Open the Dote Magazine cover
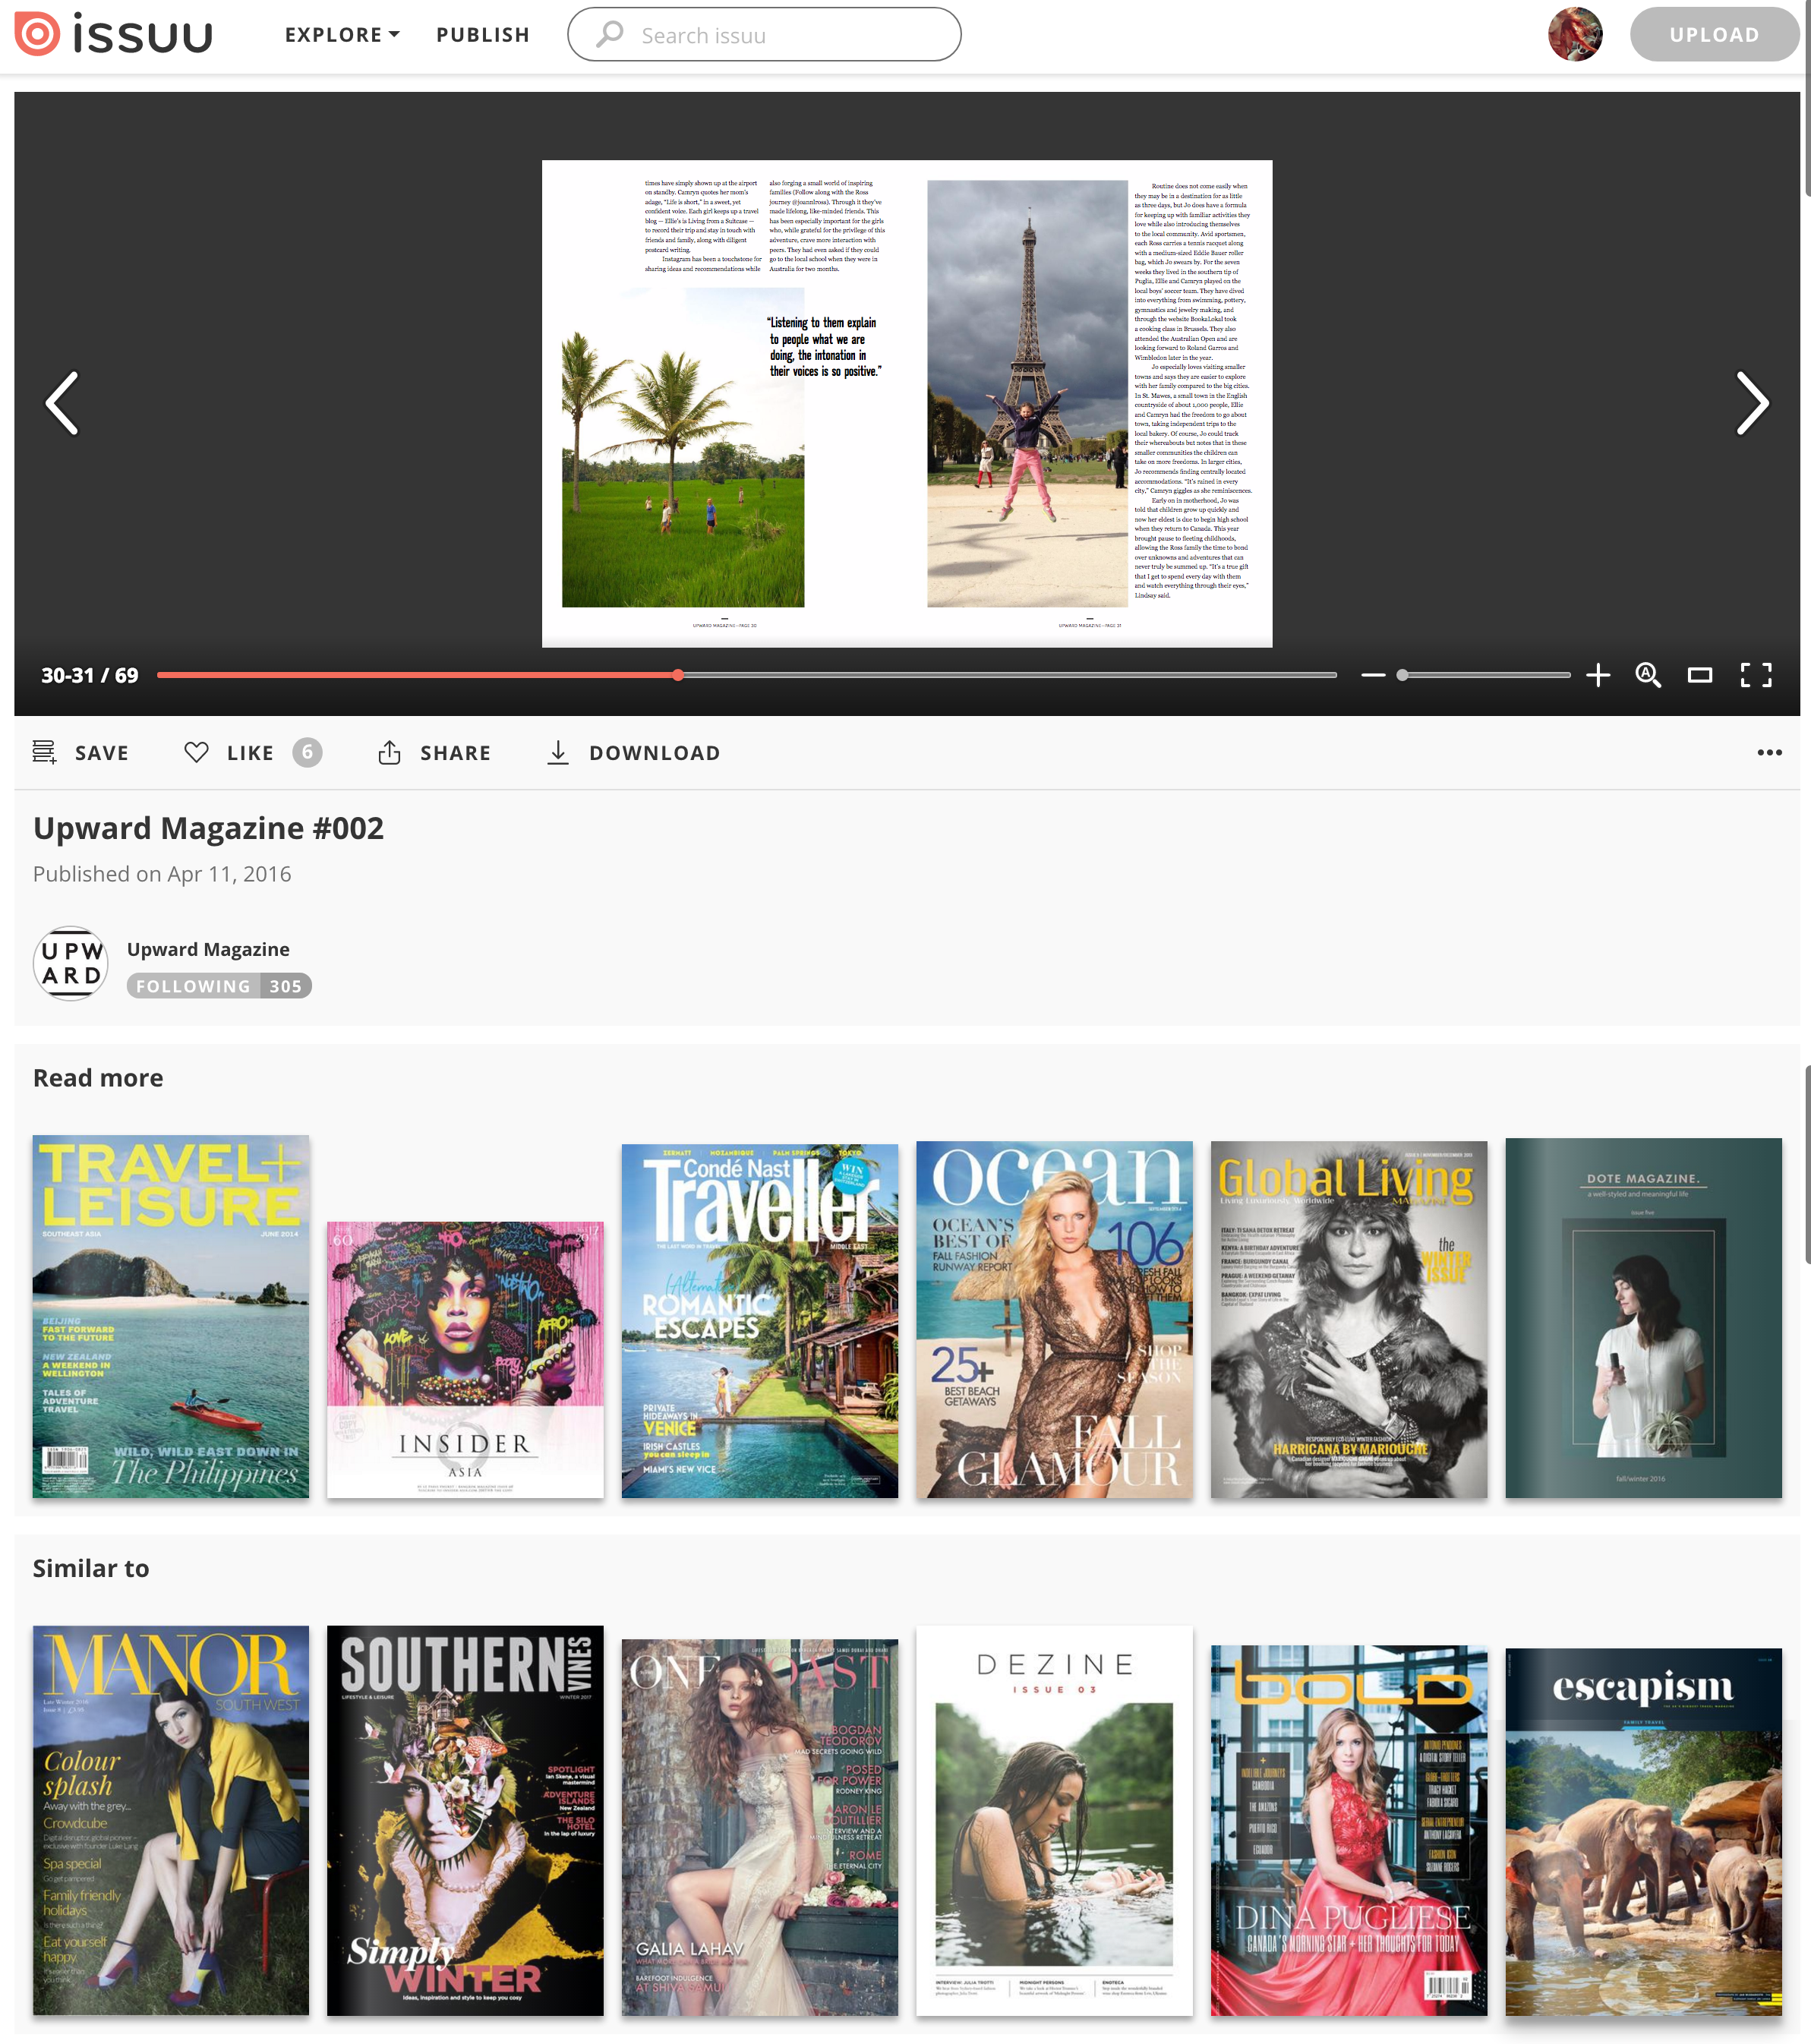Image resolution: width=1811 pixels, height=2044 pixels. tap(1643, 1318)
